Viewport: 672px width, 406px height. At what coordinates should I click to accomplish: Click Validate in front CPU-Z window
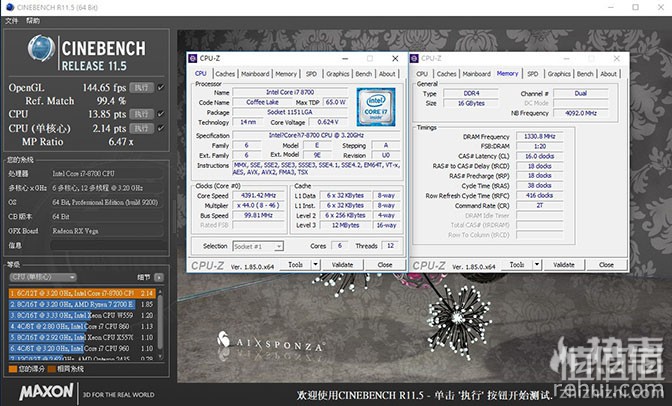pos(342,265)
